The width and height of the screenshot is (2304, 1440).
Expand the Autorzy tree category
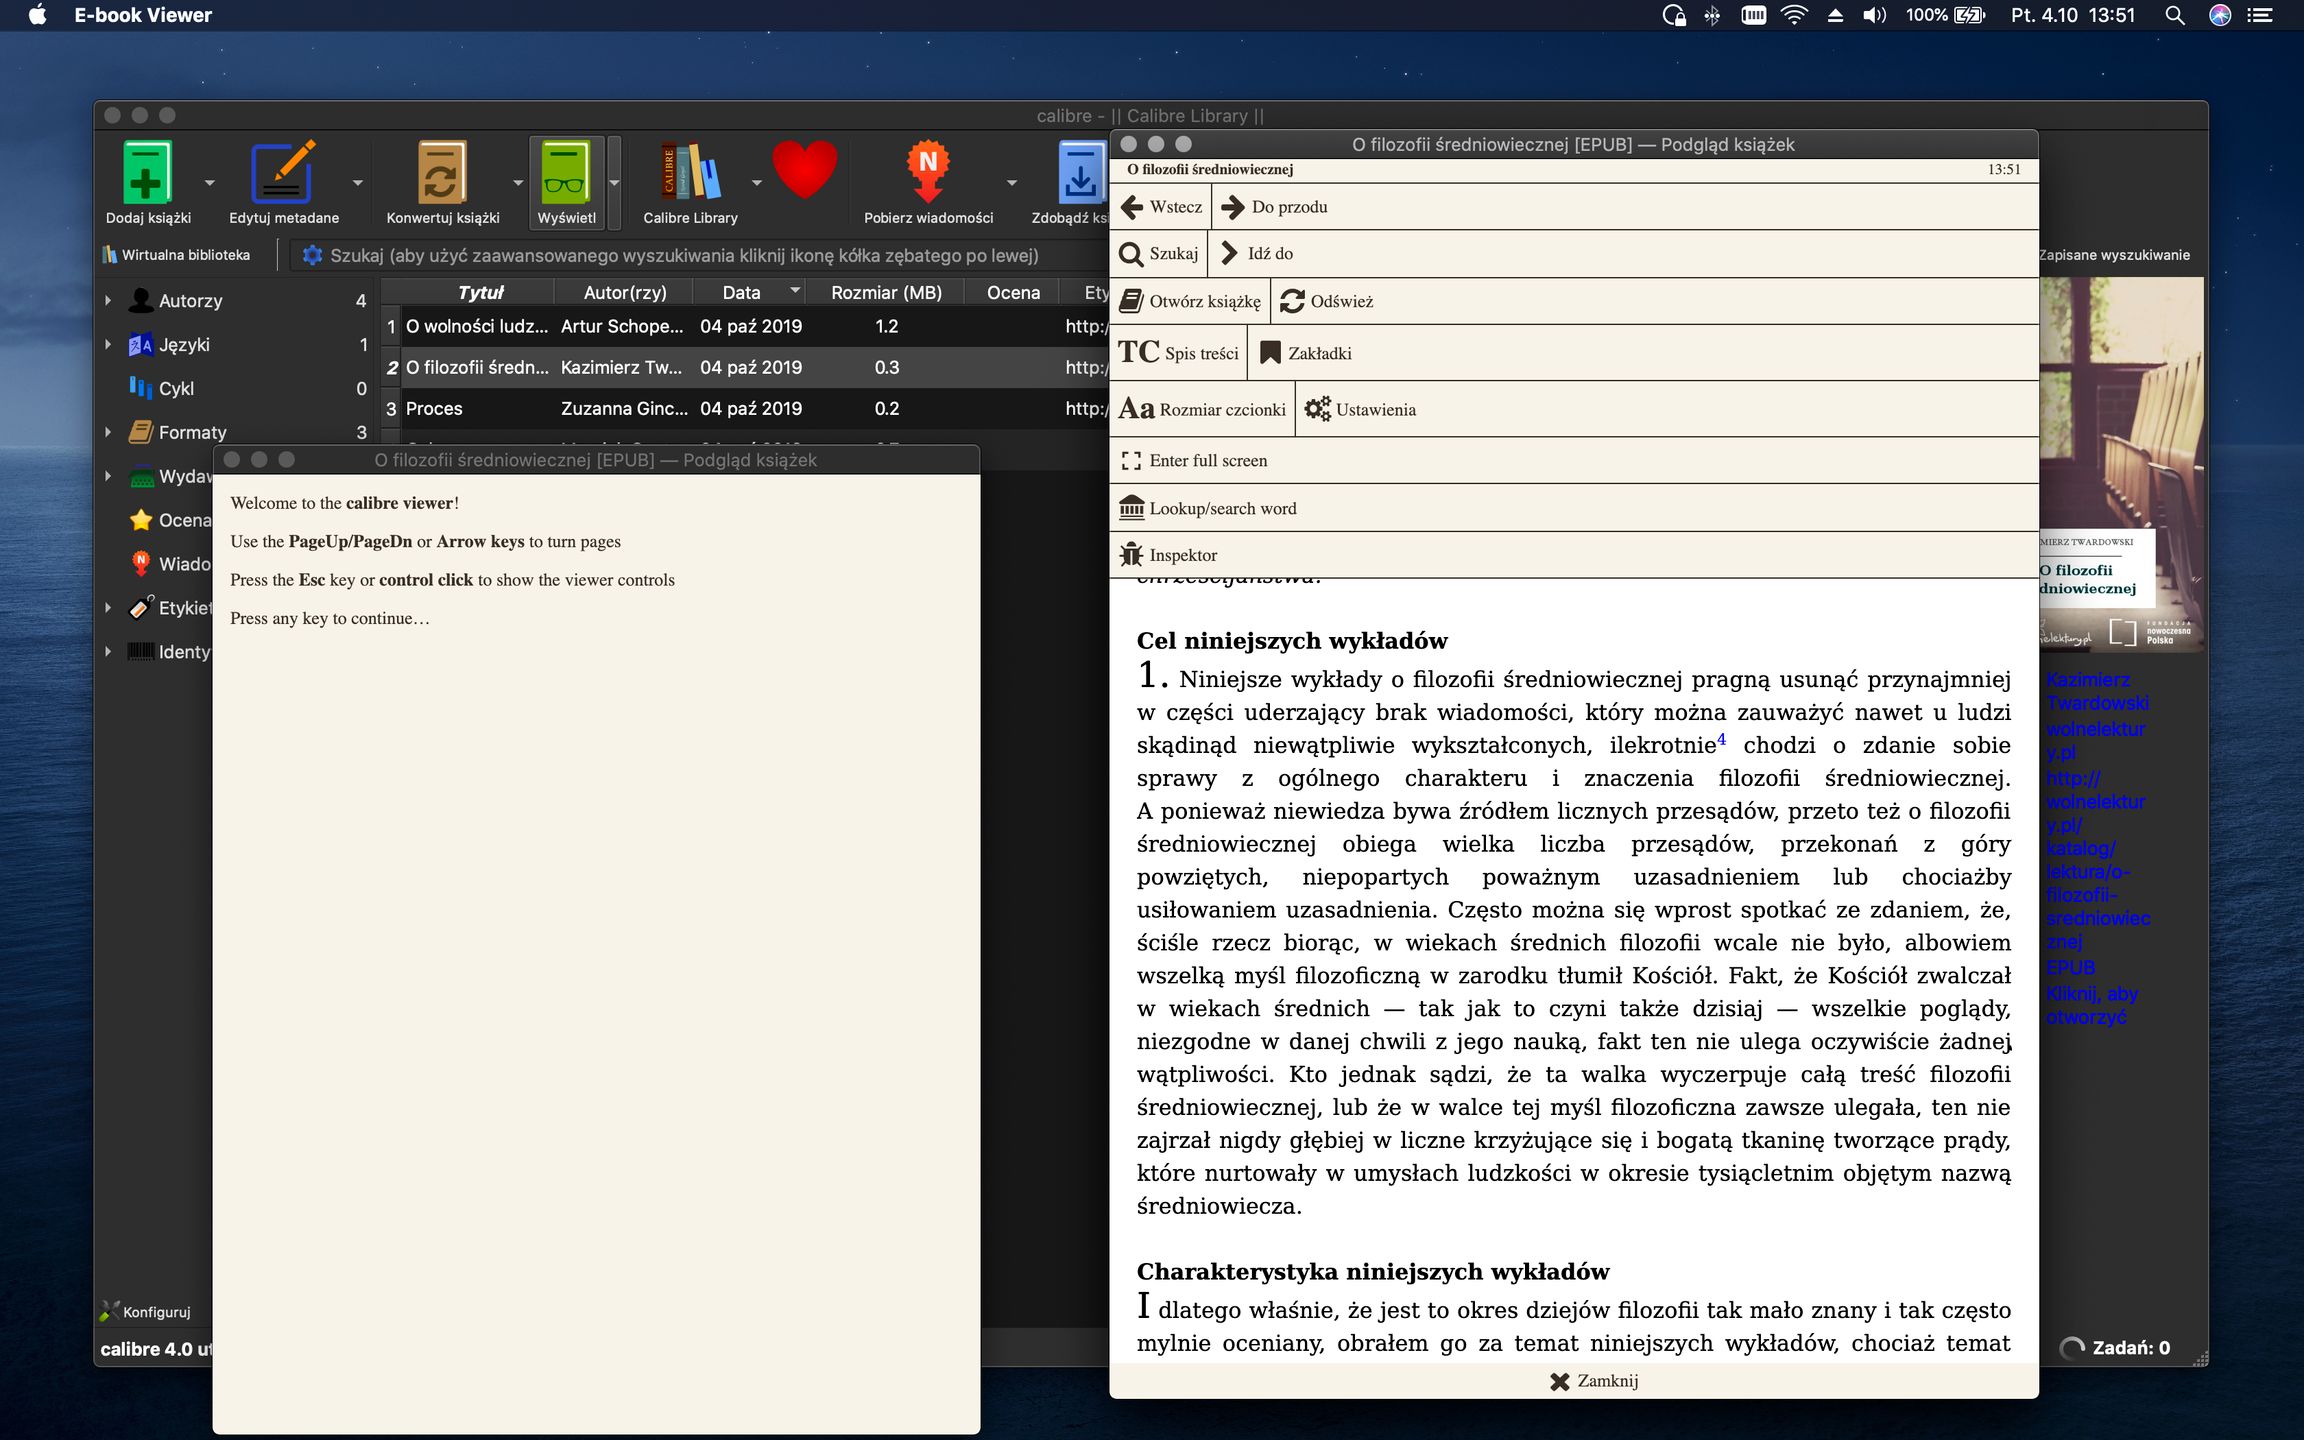(x=108, y=300)
